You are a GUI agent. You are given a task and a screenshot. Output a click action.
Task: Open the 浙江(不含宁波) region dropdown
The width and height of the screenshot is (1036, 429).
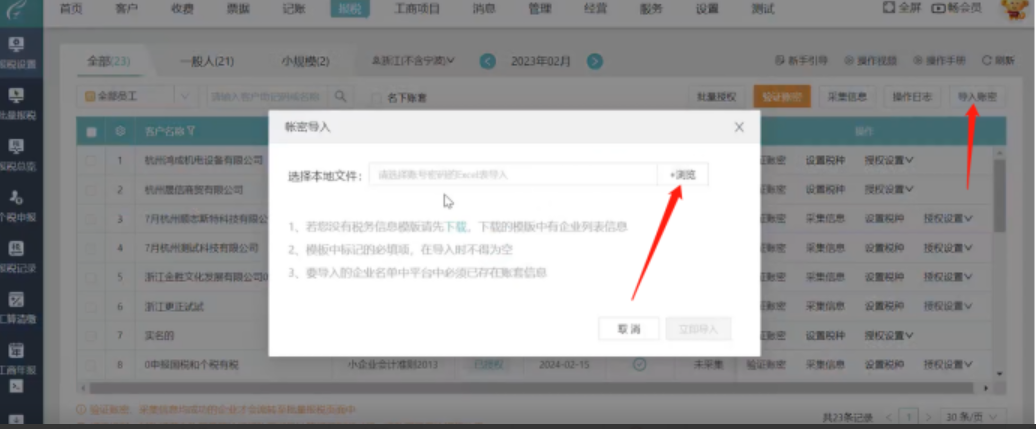click(x=412, y=61)
